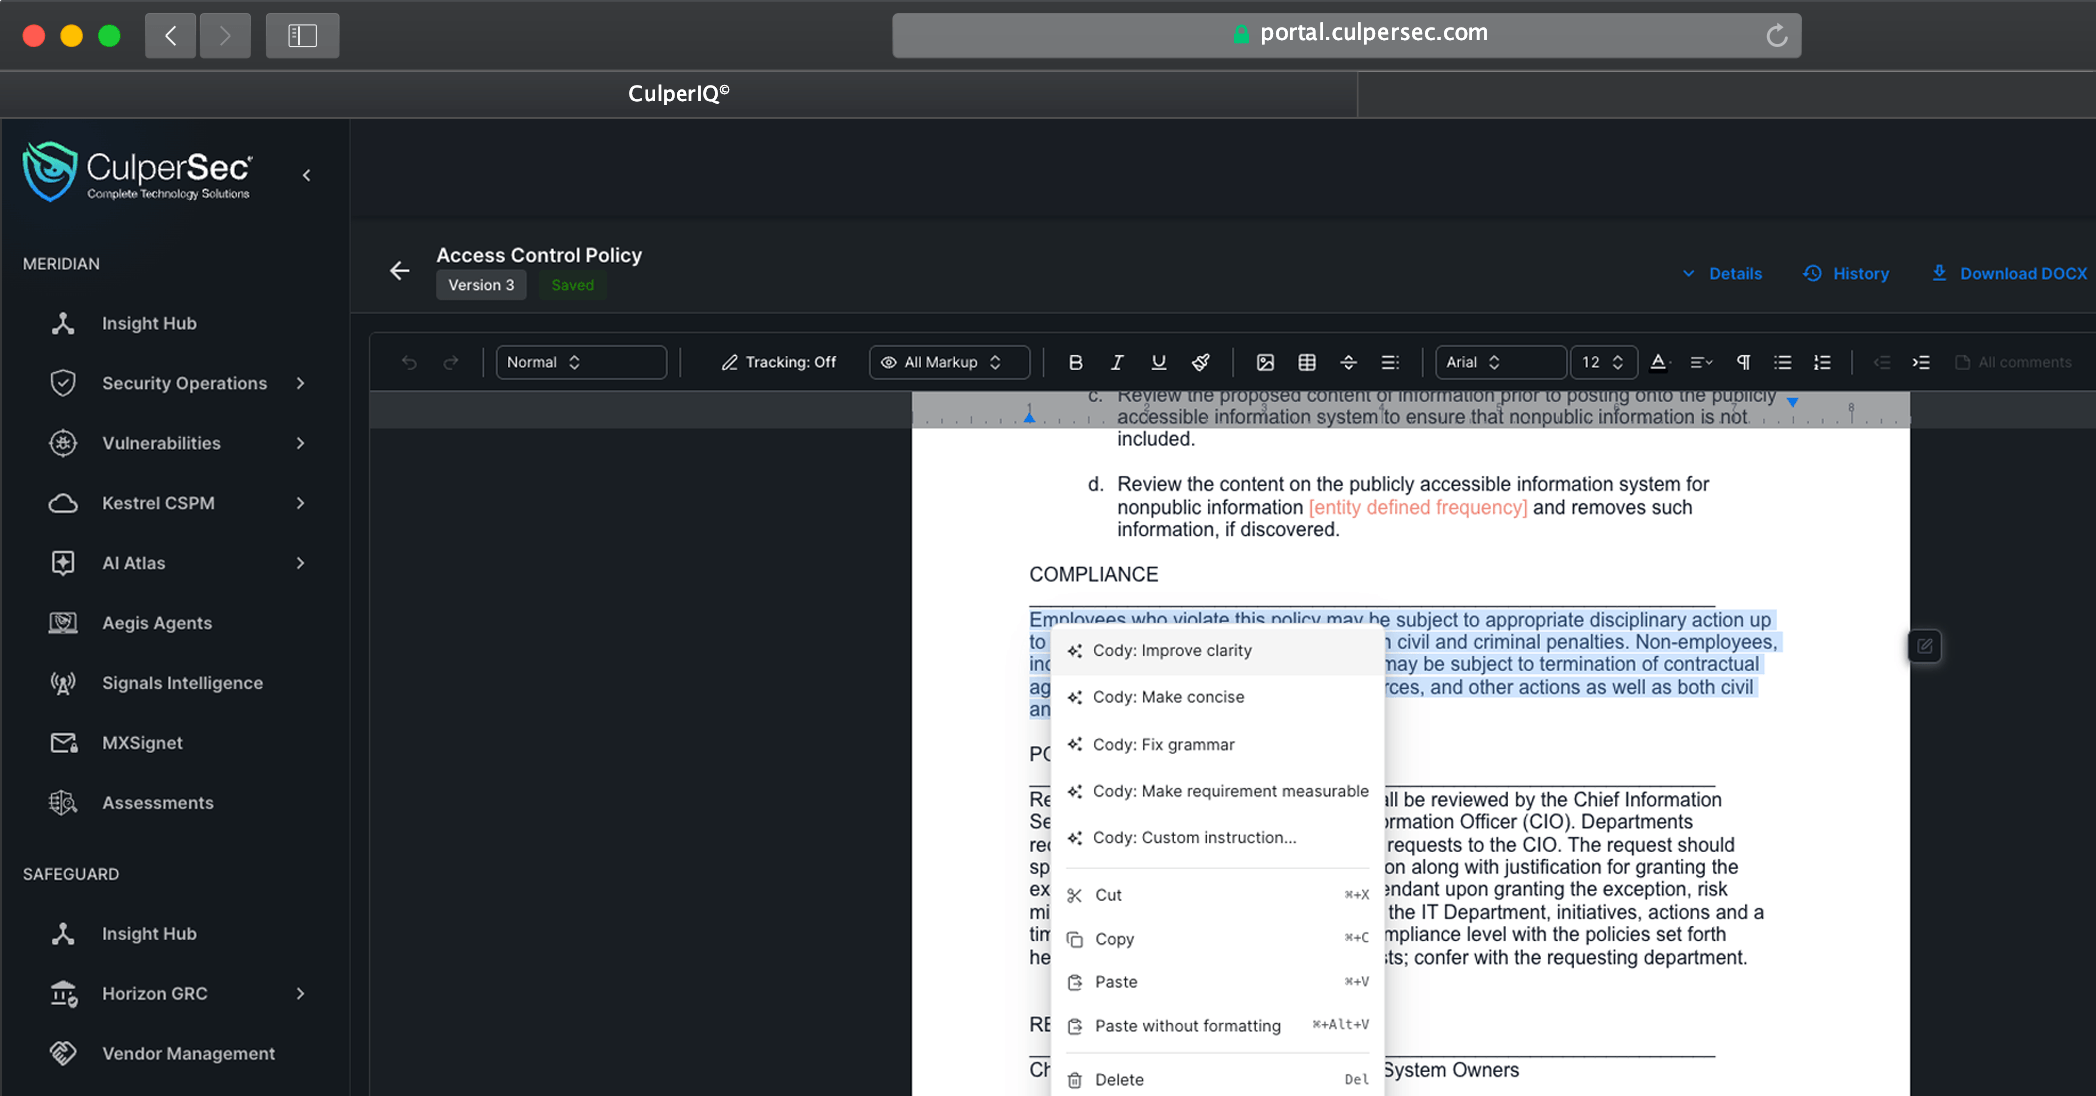Download the policy as DOCX
Viewport: 2096px width, 1096px height.
[x=2009, y=273]
